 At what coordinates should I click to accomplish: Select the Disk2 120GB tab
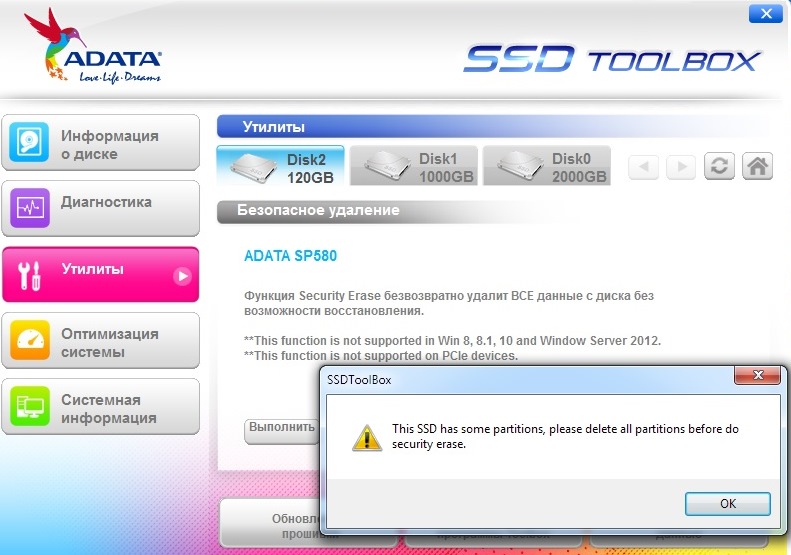coord(281,166)
